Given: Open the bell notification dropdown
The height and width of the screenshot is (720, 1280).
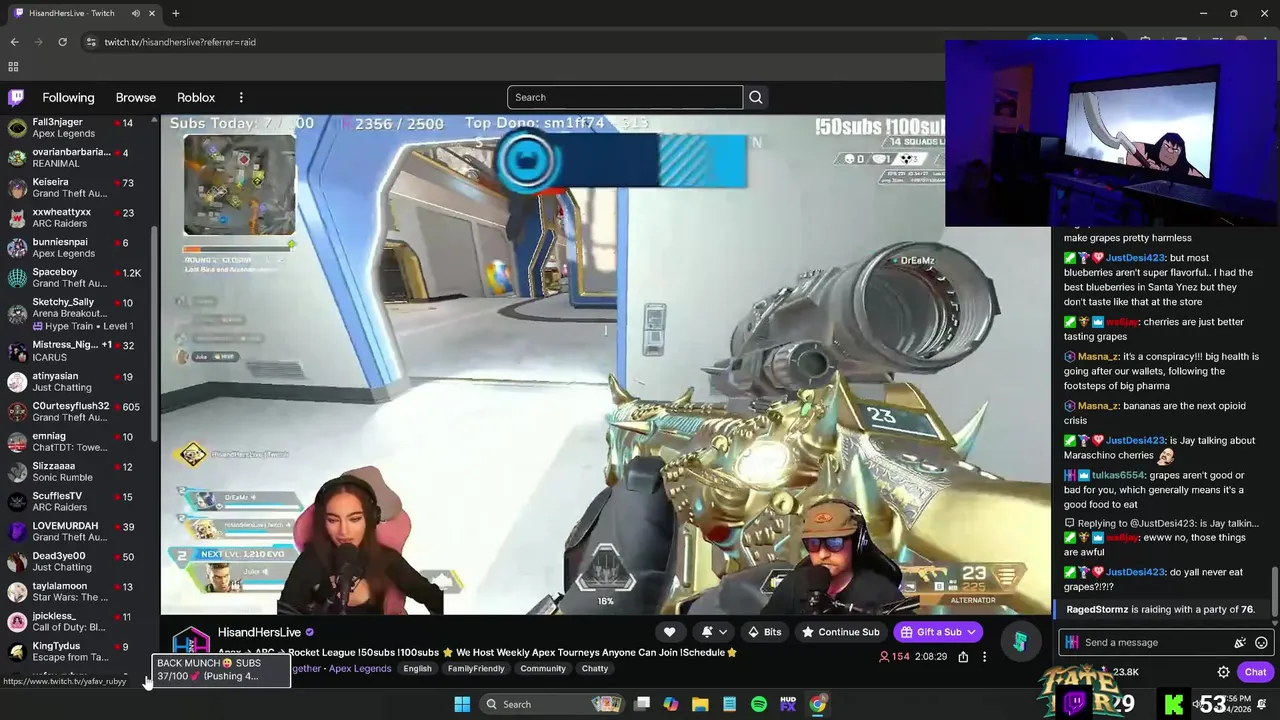Looking at the screenshot, I should click(714, 632).
